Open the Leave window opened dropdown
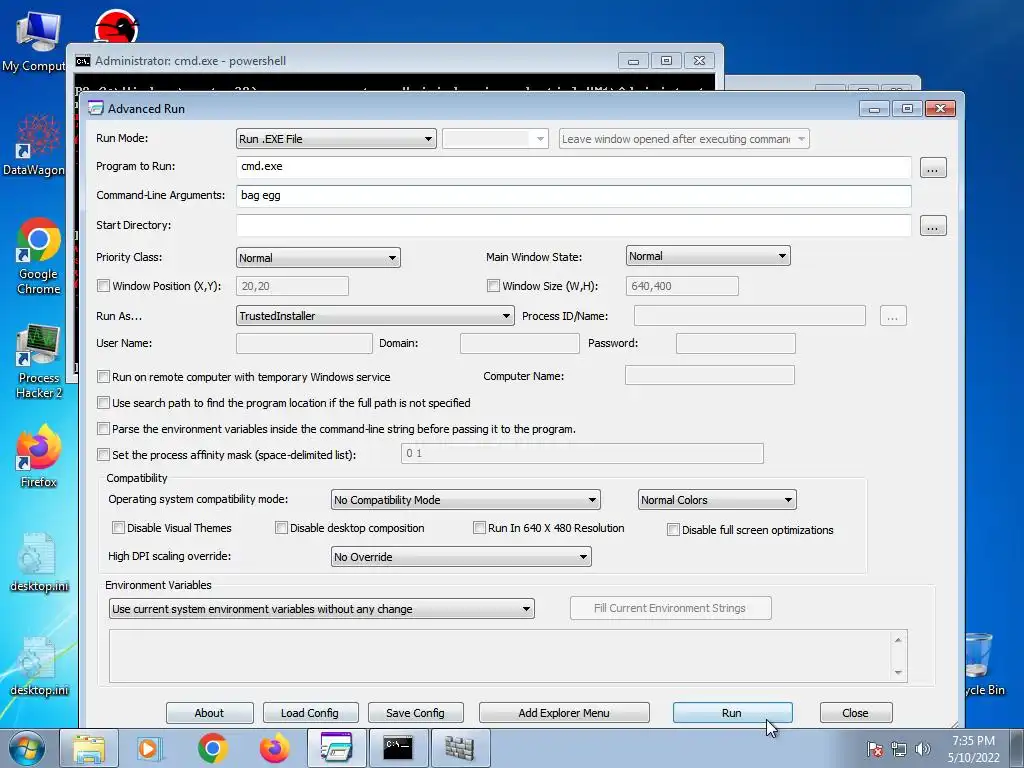Image resolution: width=1024 pixels, height=768 pixels. point(684,138)
